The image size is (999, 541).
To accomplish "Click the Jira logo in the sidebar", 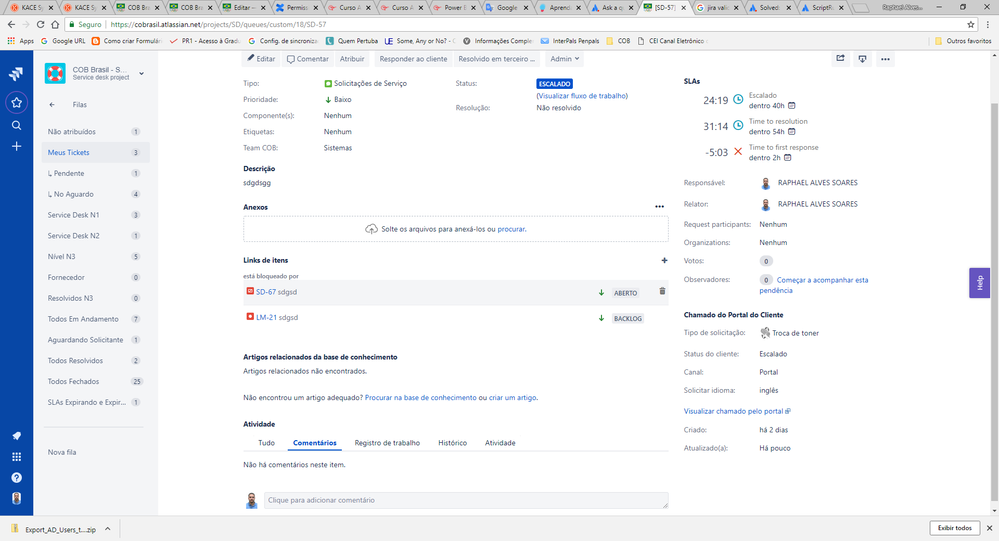I will click(16, 74).
